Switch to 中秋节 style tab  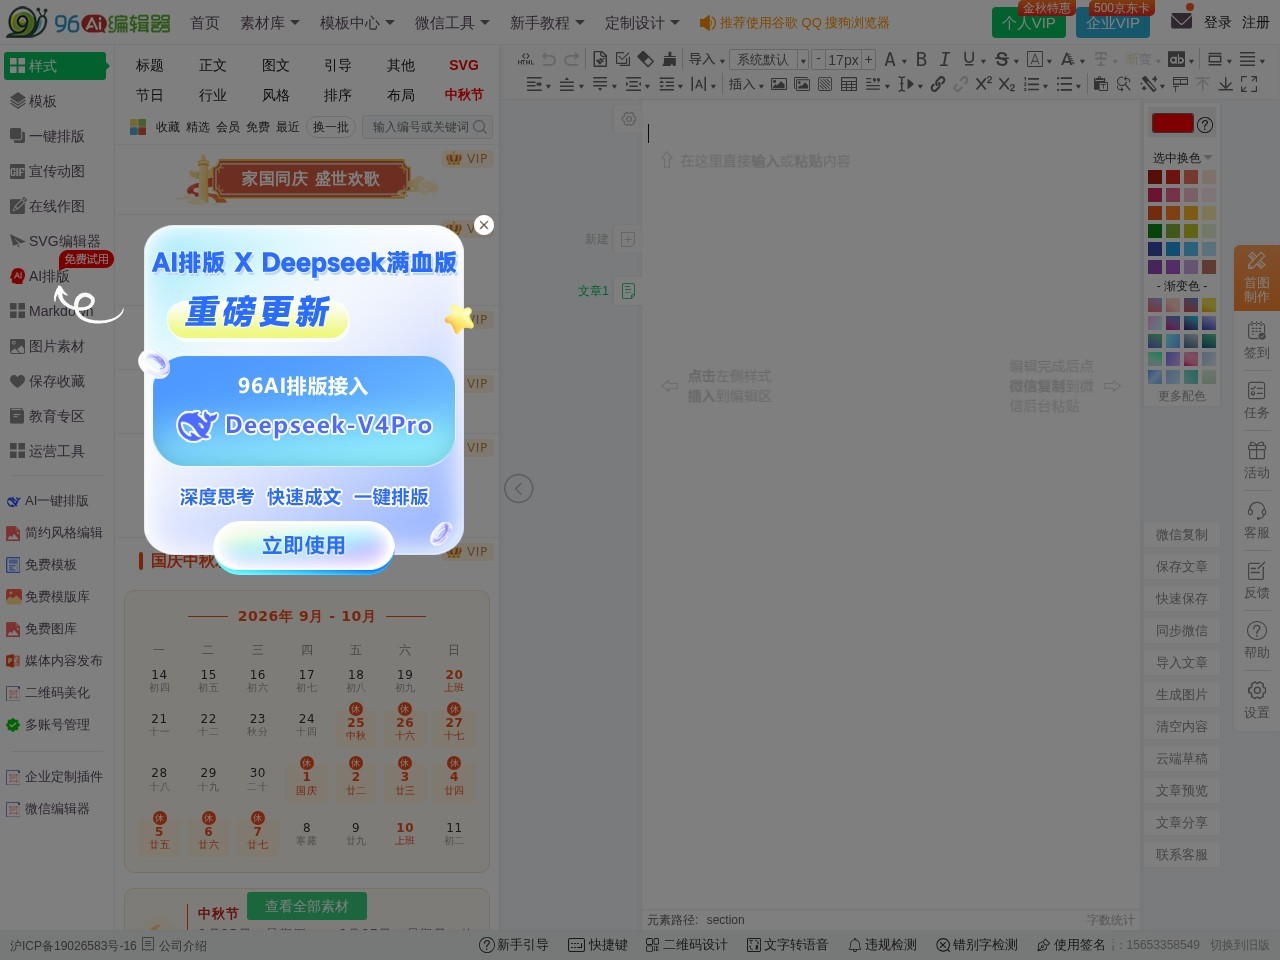click(464, 95)
